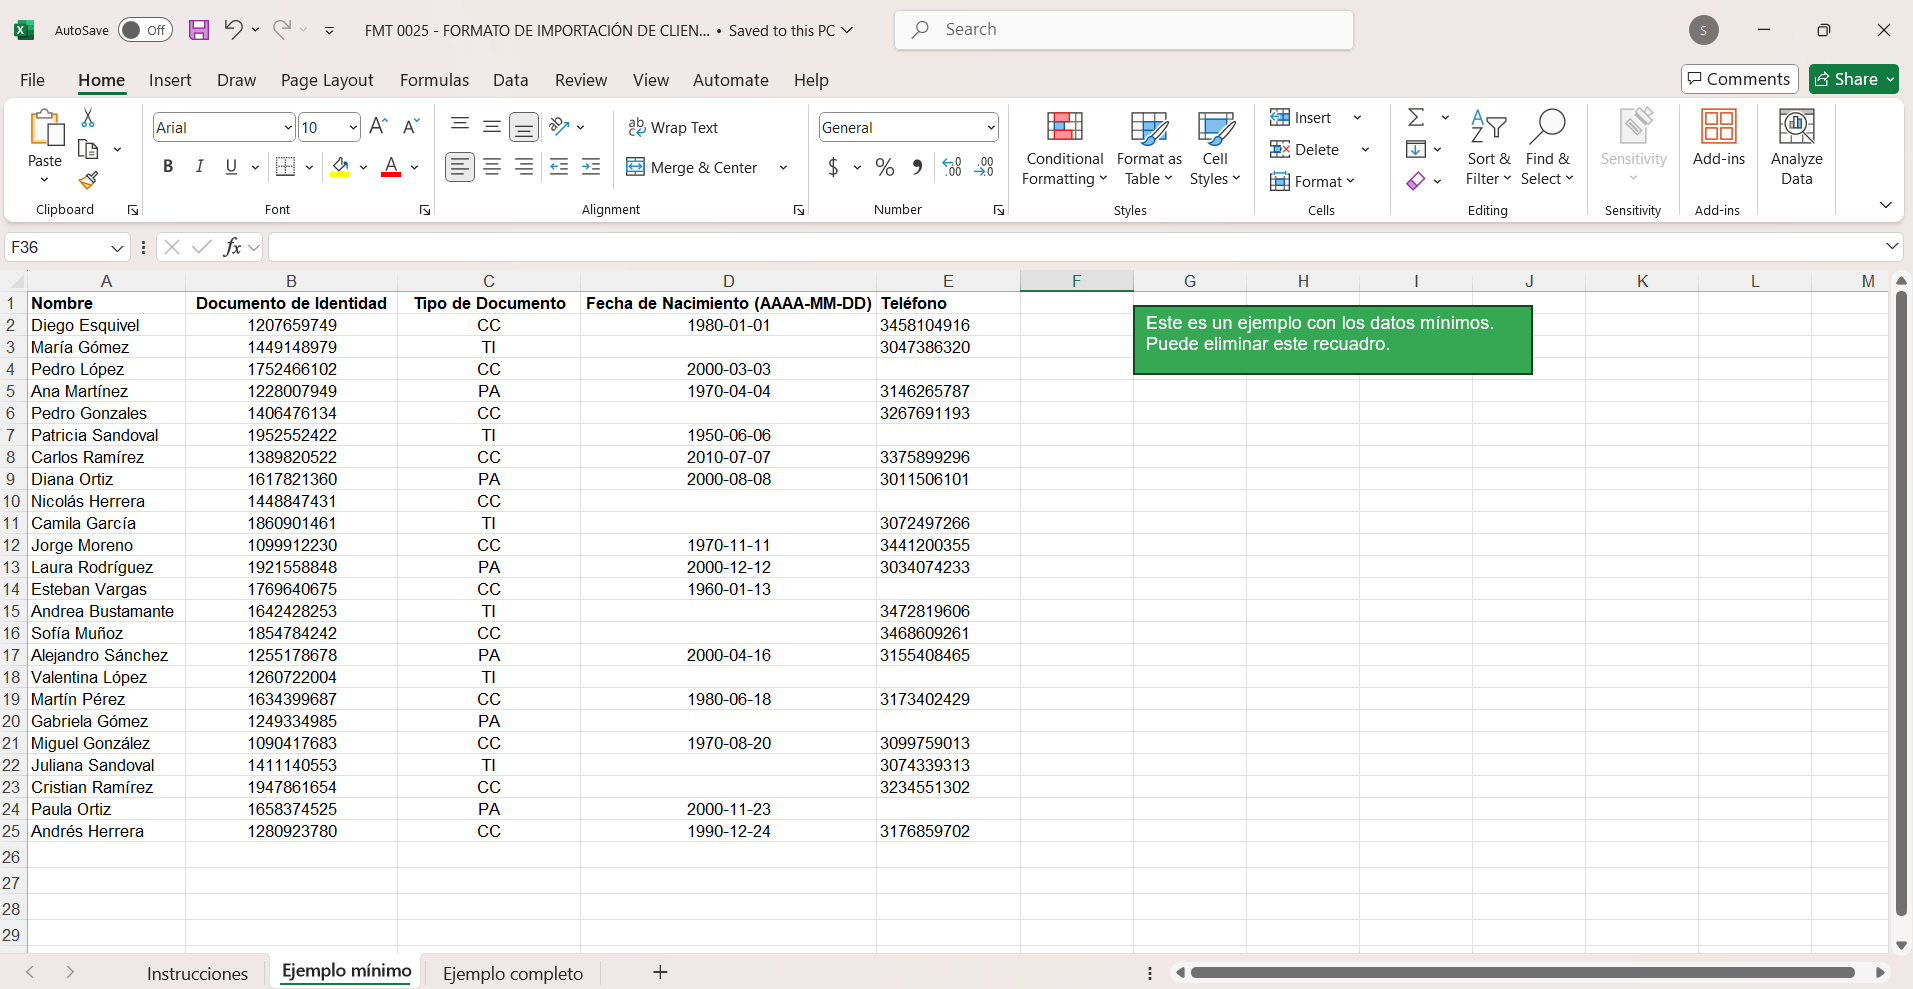Toggle Bold formatting
This screenshot has width=1913, height=989.
(168, 167)
